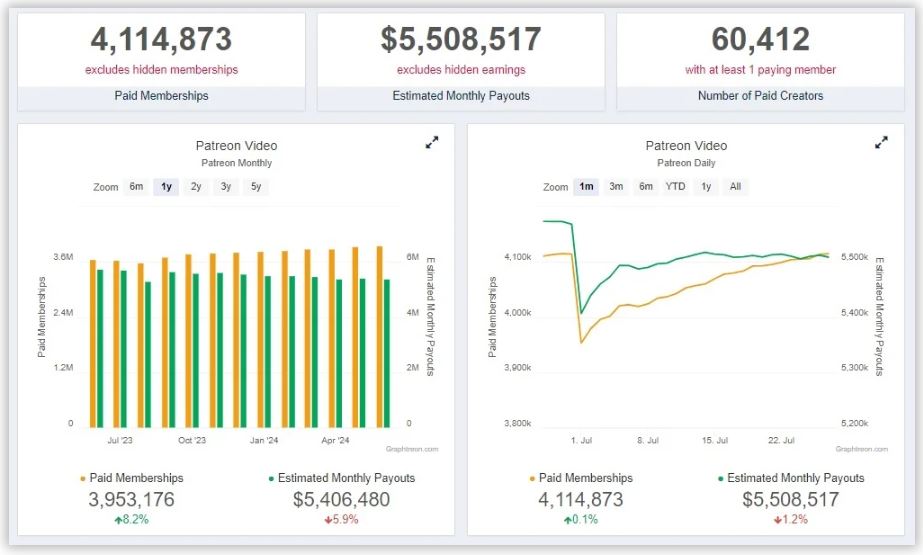This screenshot has width=923, height=555.
Task: Click the Oct '23 axis label
Action: [x=192, y=440]
